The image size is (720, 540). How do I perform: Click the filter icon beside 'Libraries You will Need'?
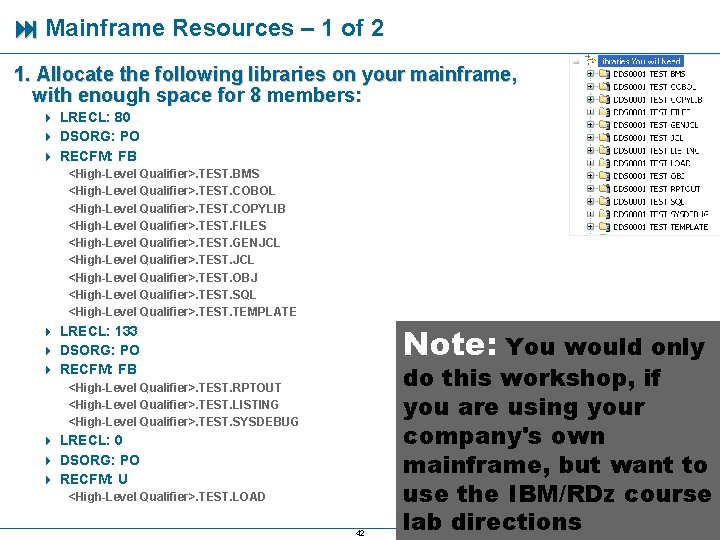tap(591, 60)
